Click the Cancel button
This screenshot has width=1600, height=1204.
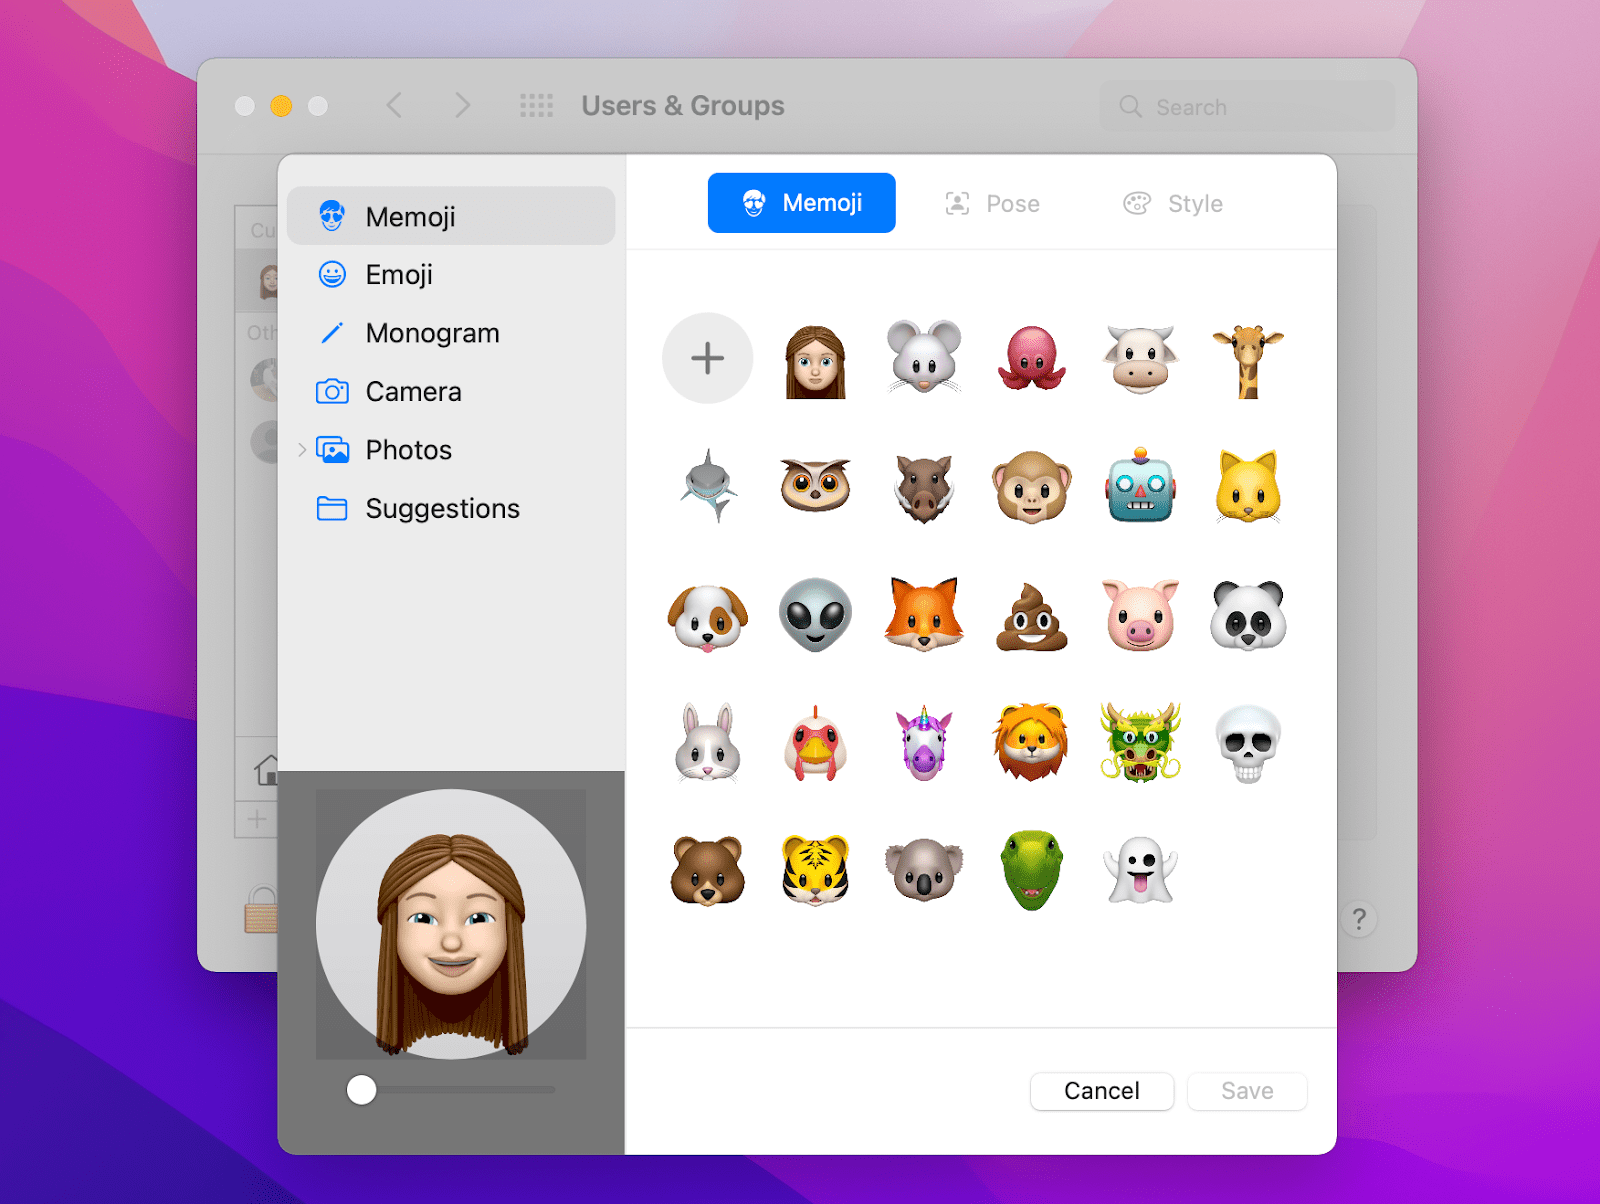[1101, 1091]
